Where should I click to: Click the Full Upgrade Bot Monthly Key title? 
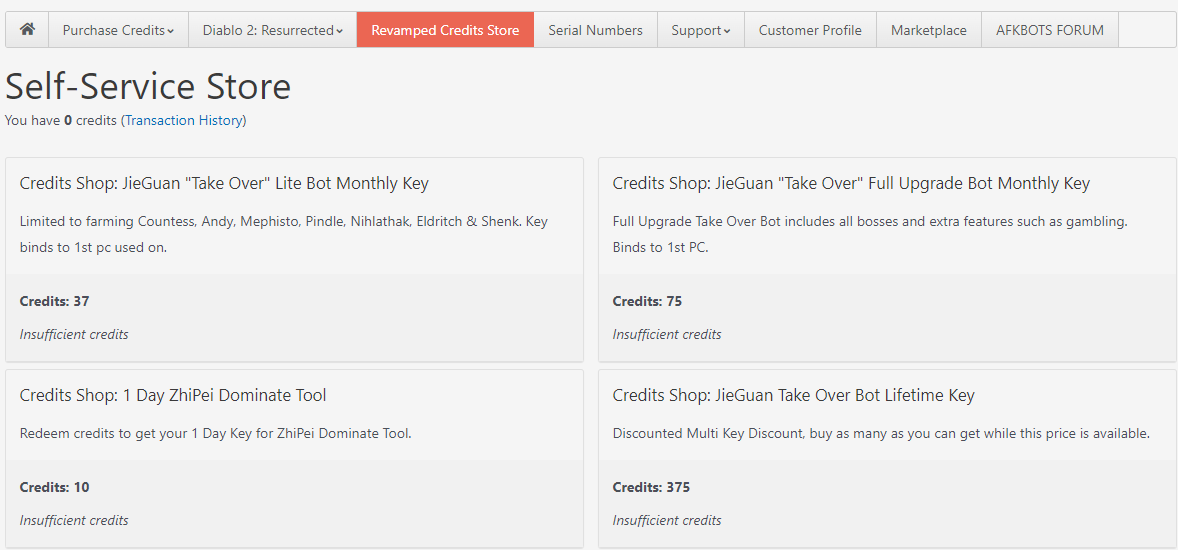pos(851,183)
